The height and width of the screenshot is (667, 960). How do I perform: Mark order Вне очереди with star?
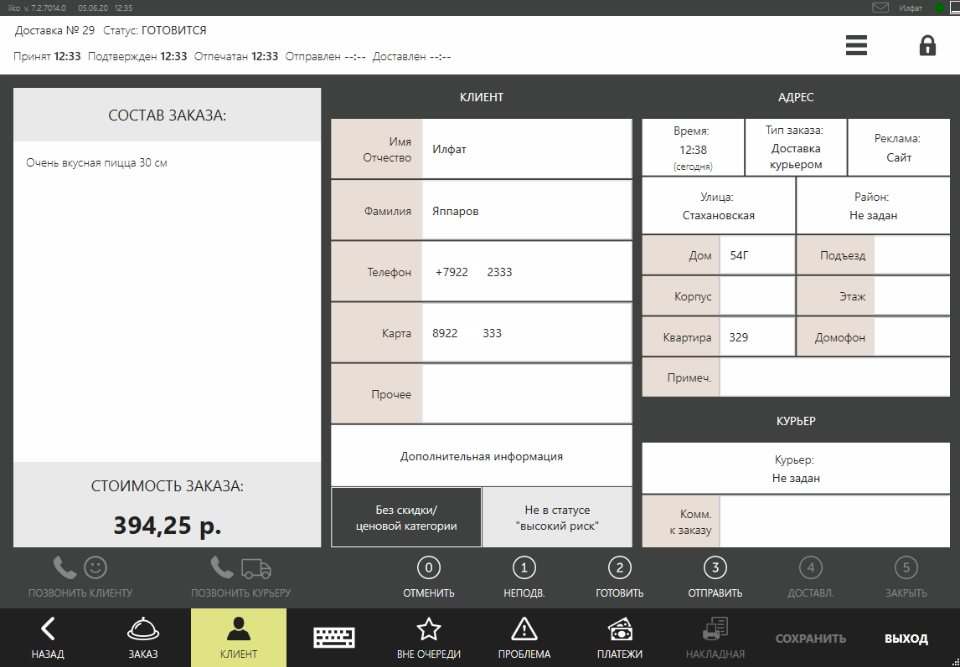click(x=429, y=638)
